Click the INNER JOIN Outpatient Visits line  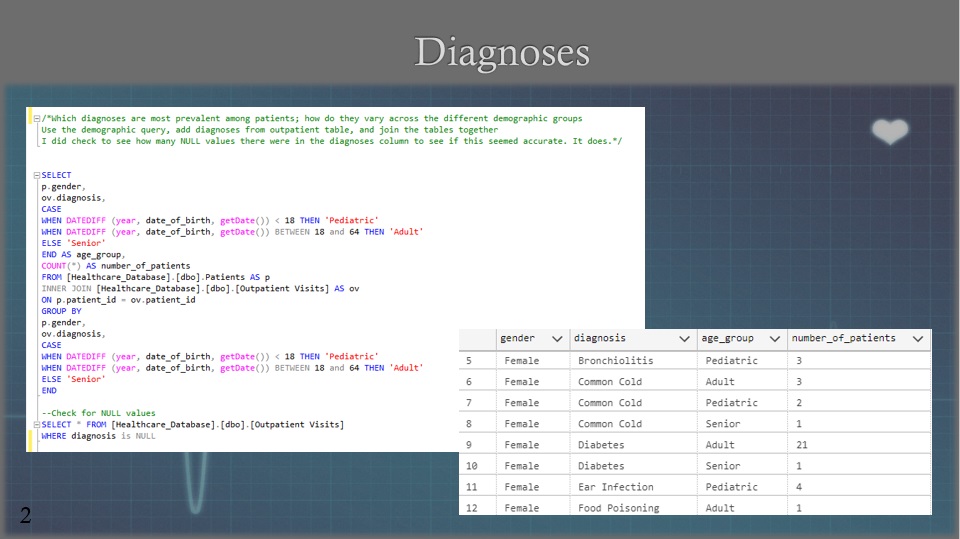[200, 288]
